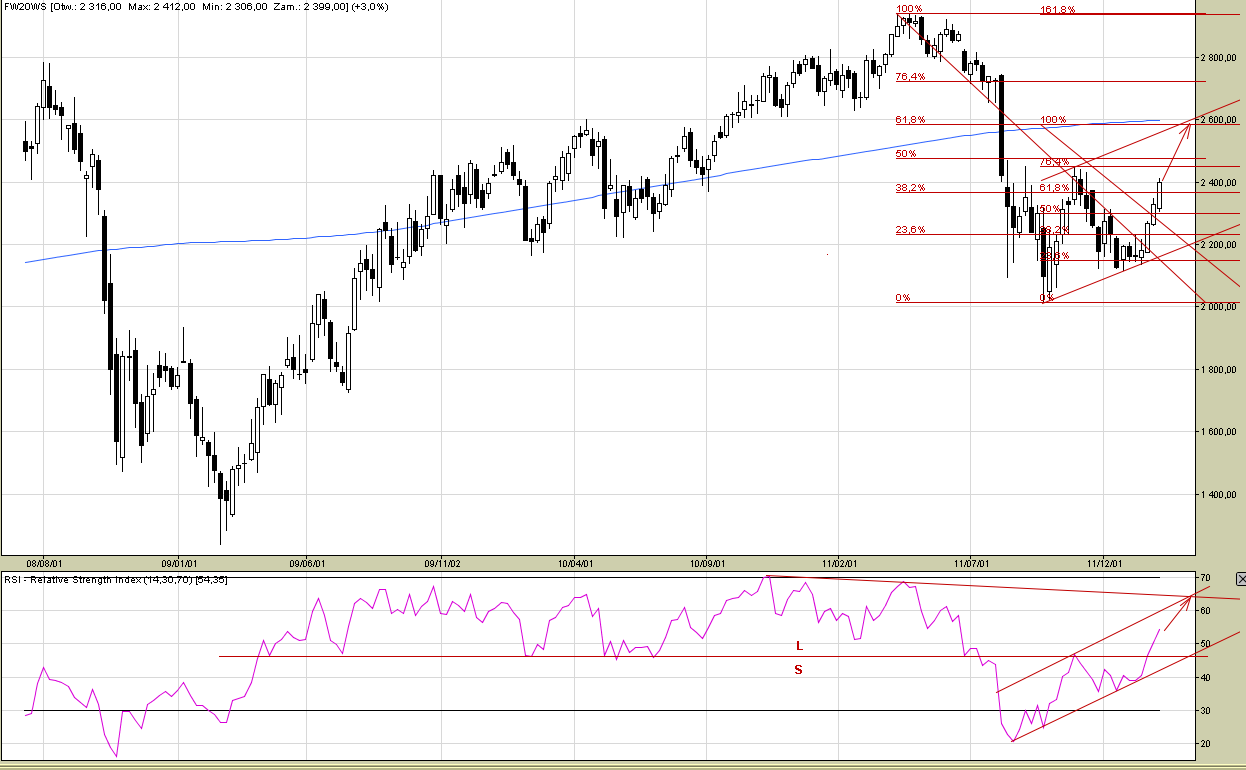This screenshot has height=770, width=1246.
Task: Select the 09/01/01 date label
Action: pyautogui.click(x=178, y=562)
